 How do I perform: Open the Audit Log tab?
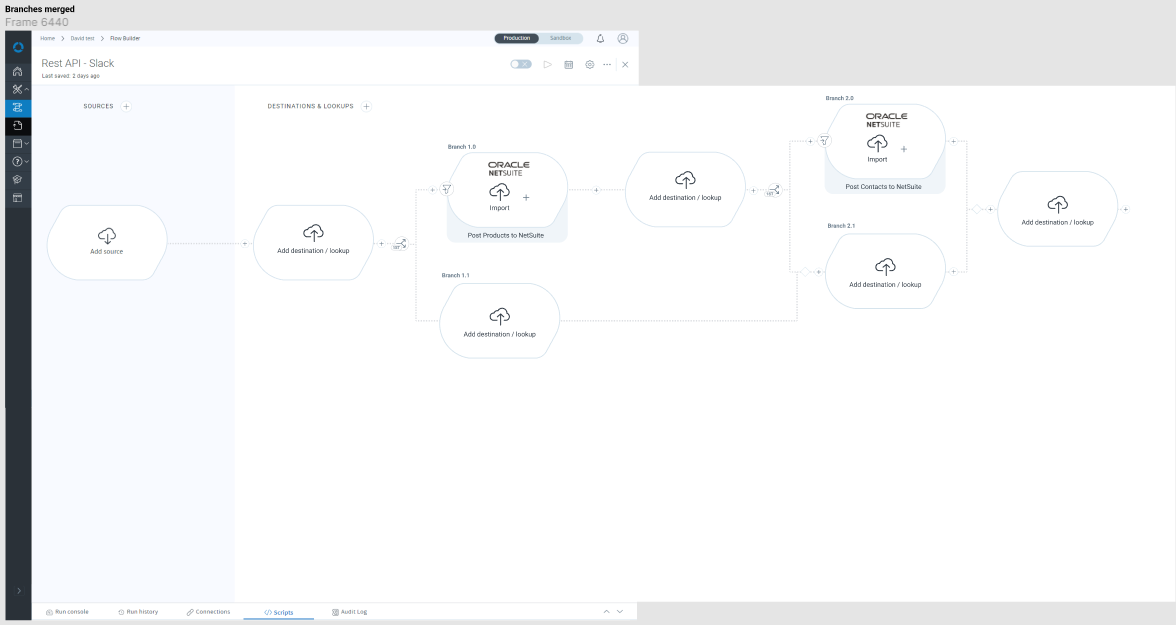coord(349,611)
